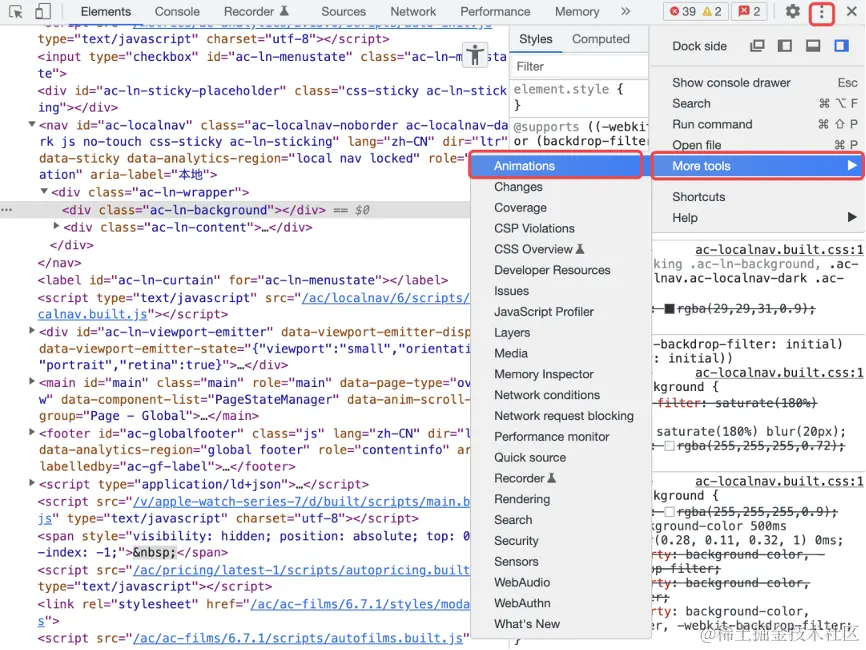Switch to the Console tab
The image size is (866, 650).
tap(177, 12)
